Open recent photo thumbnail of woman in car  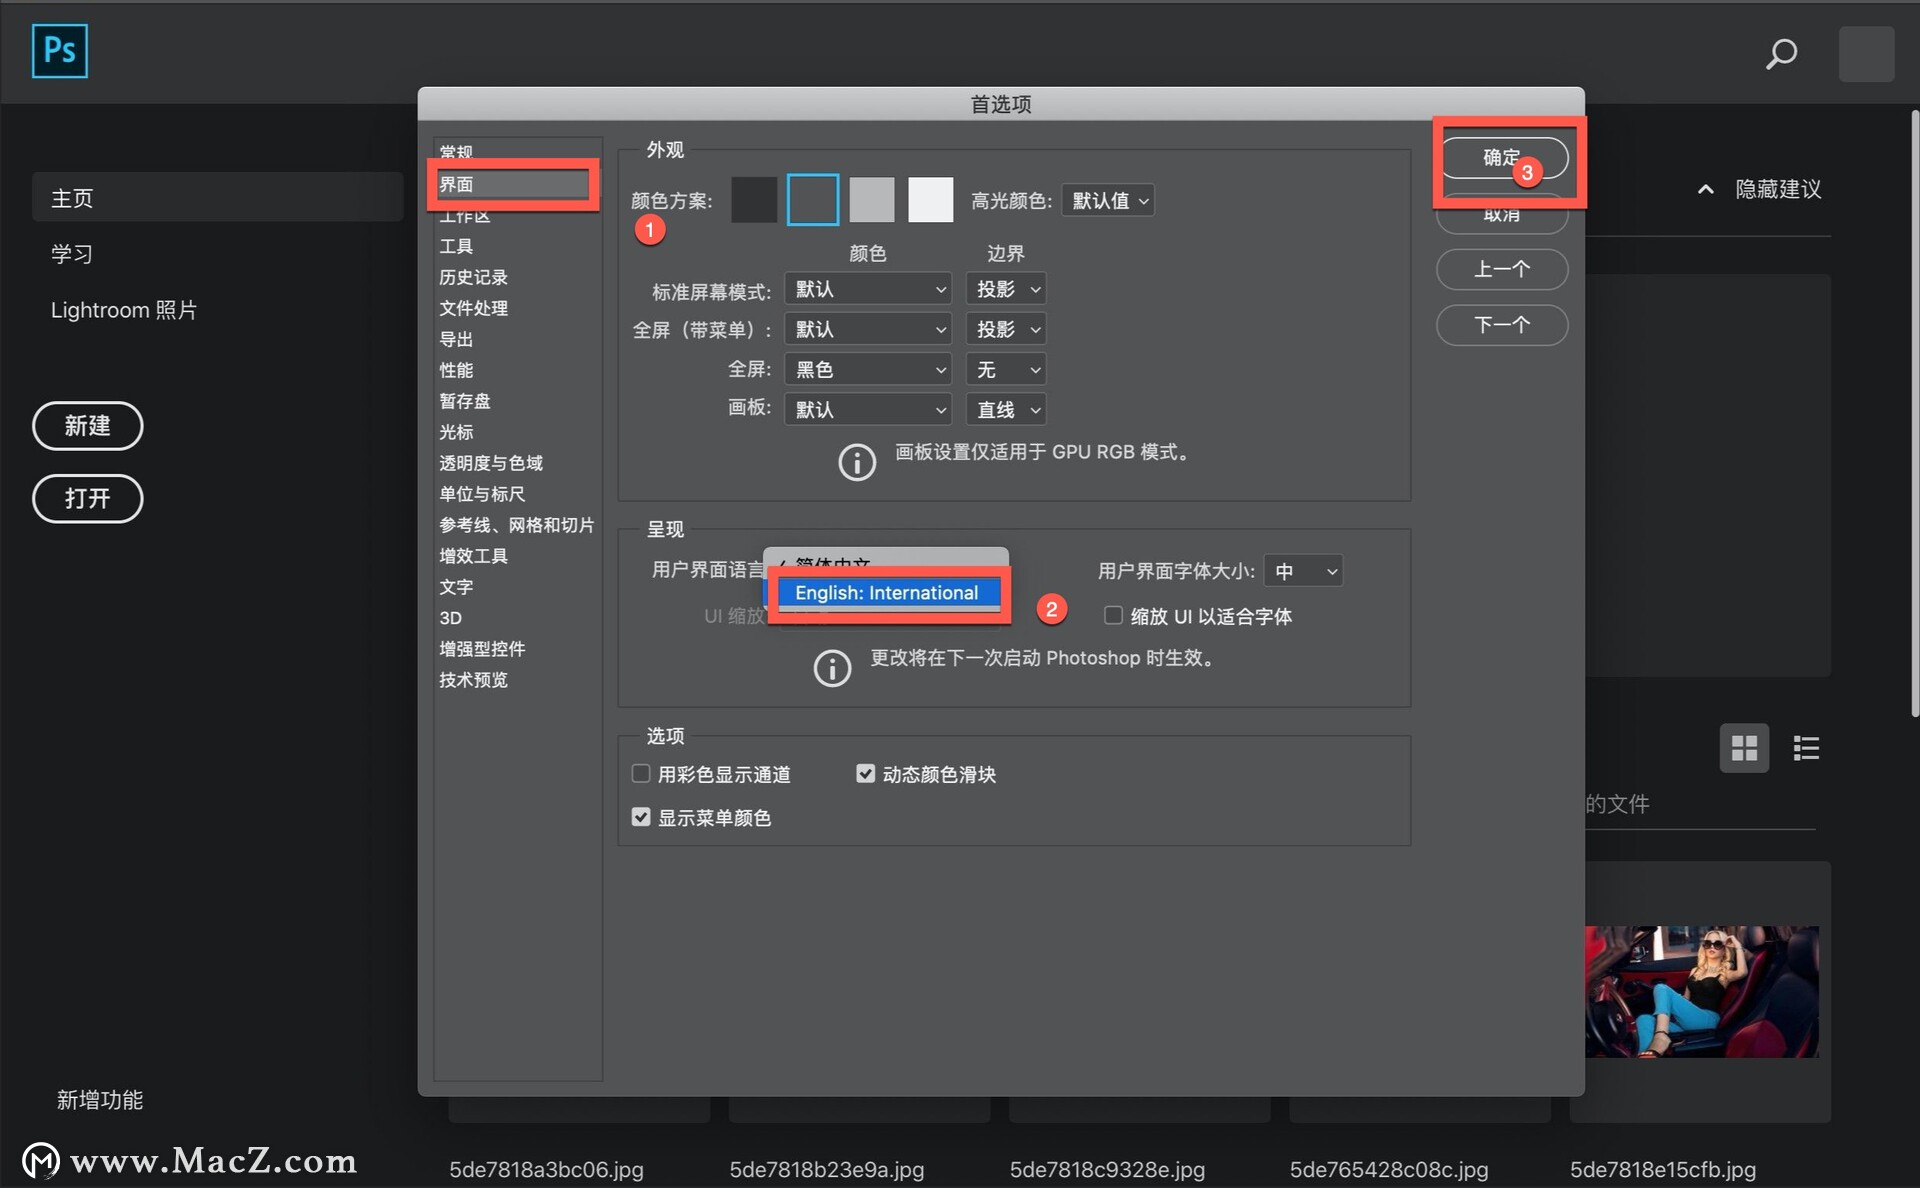coord(1701,992)
